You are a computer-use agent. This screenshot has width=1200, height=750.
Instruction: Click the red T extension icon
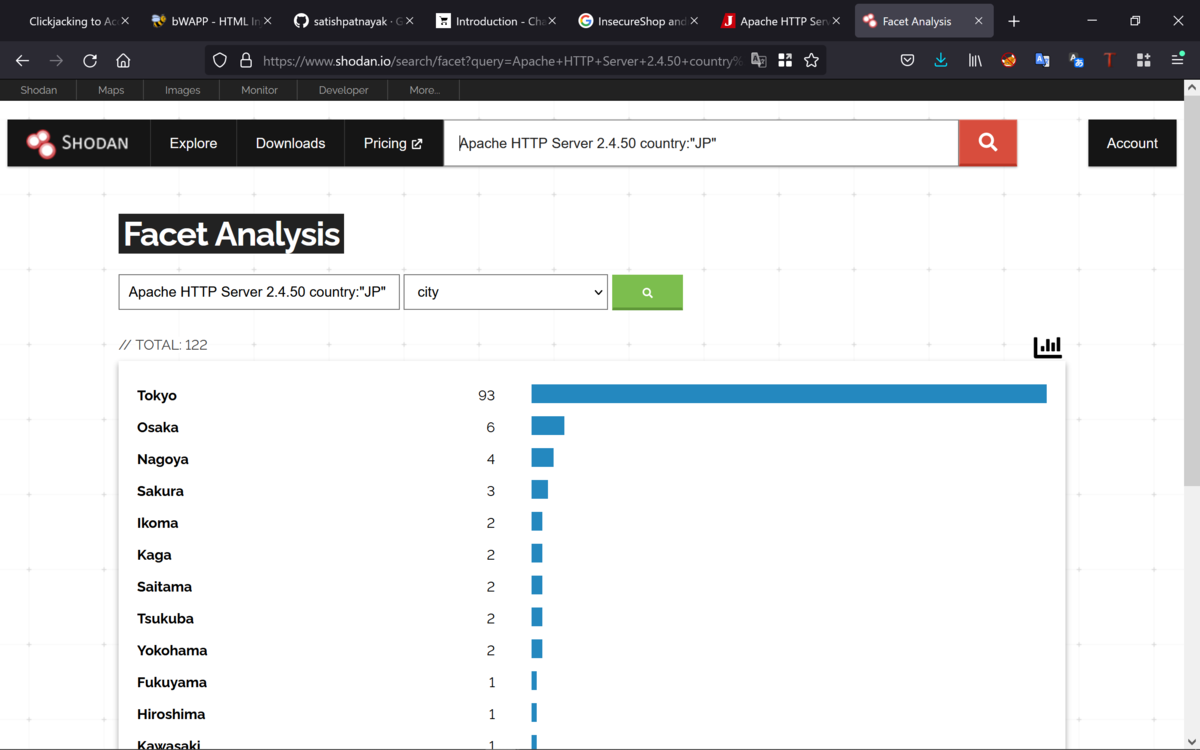1109,61
